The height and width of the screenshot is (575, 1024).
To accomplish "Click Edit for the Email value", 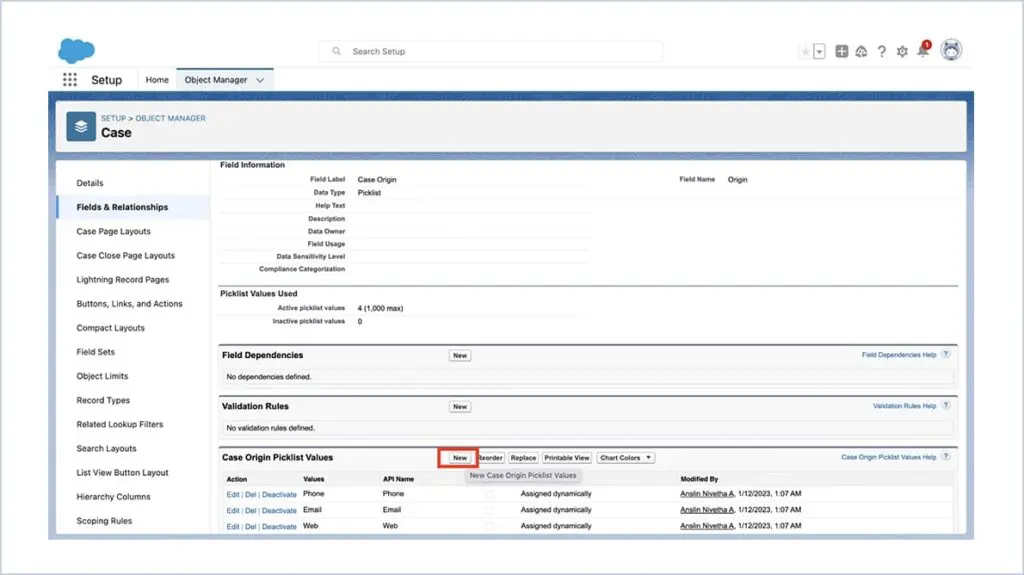I will (232, 511).
